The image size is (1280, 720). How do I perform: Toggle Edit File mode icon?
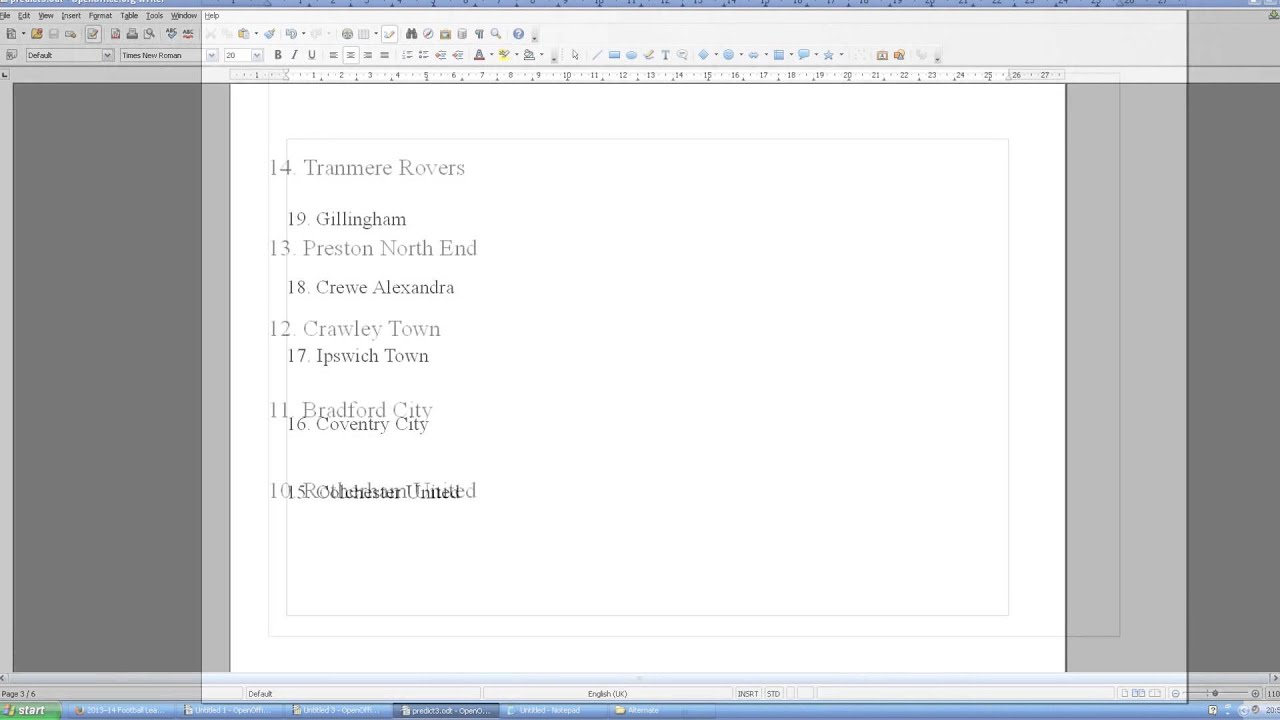pyautogui.click(x=93, y=34)
